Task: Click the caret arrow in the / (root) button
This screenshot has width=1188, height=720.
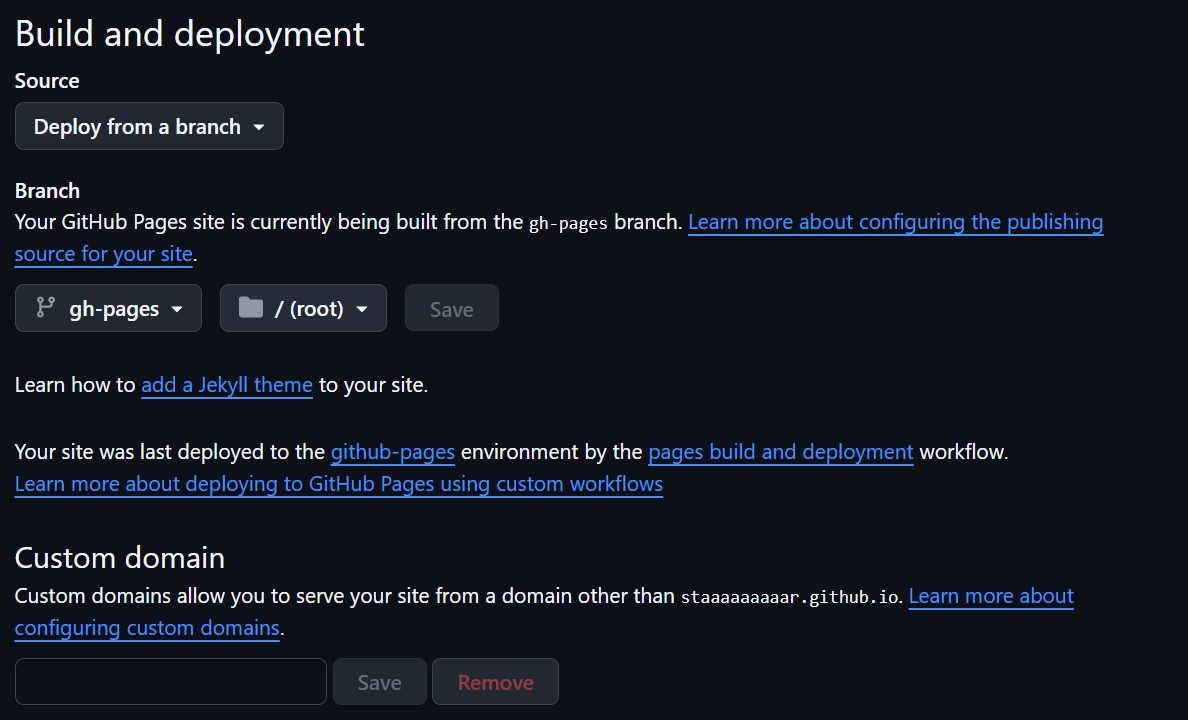Action: 362,309
